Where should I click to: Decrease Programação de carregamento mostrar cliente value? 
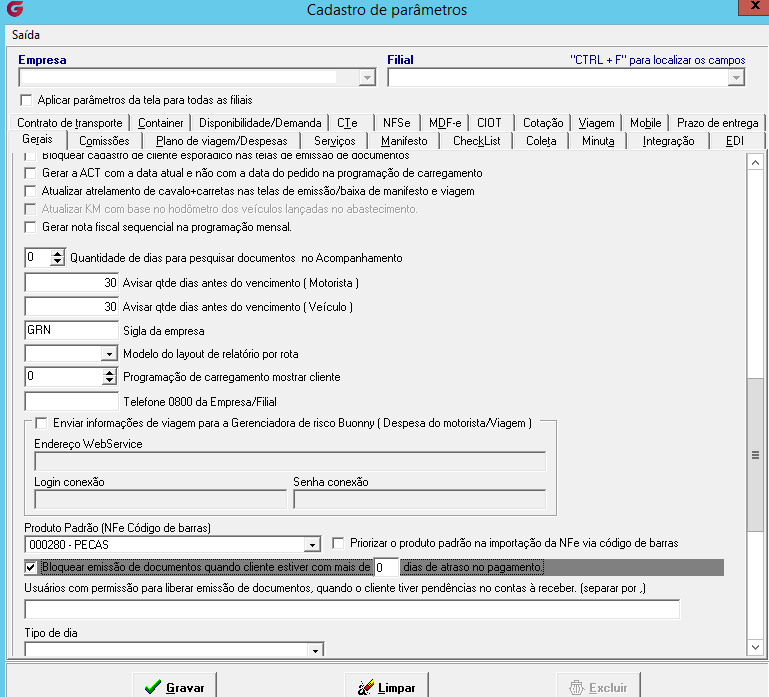[109, 381]
